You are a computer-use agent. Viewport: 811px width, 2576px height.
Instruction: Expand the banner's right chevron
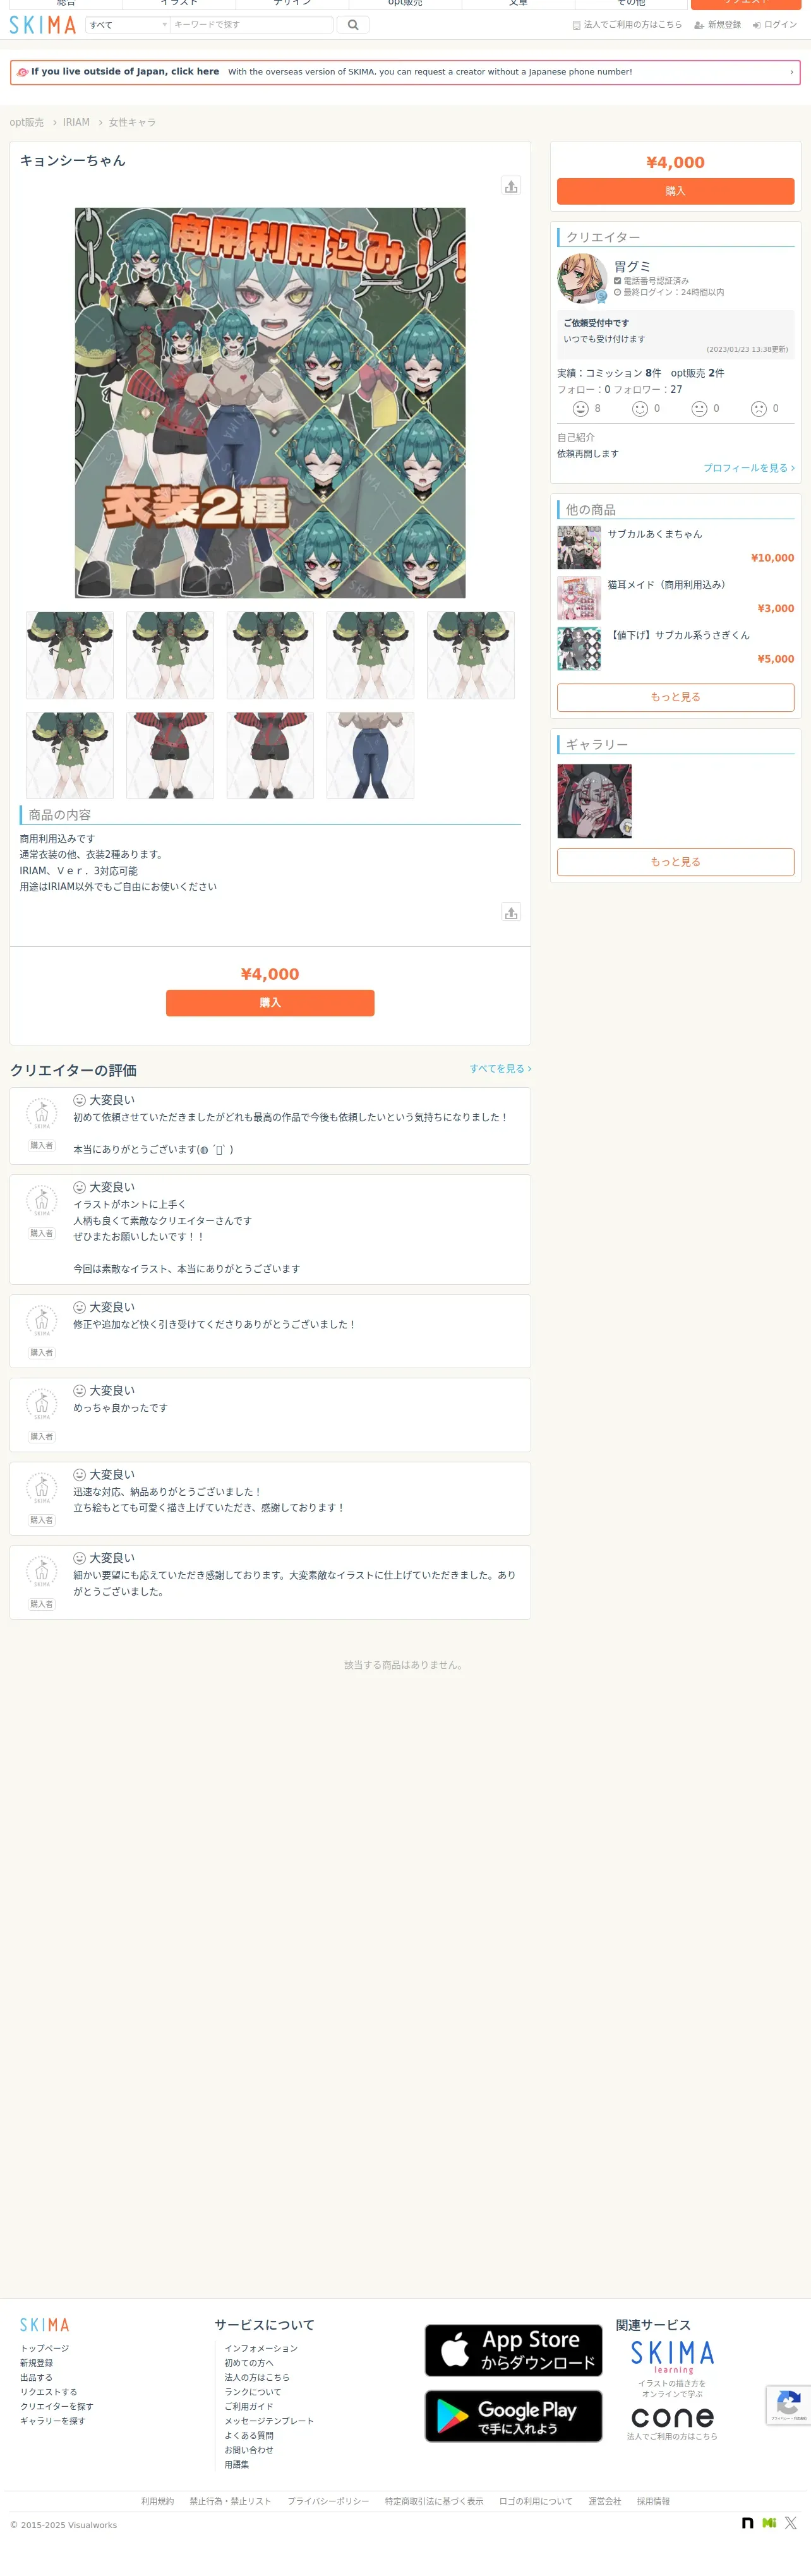(x=791, y=72)
